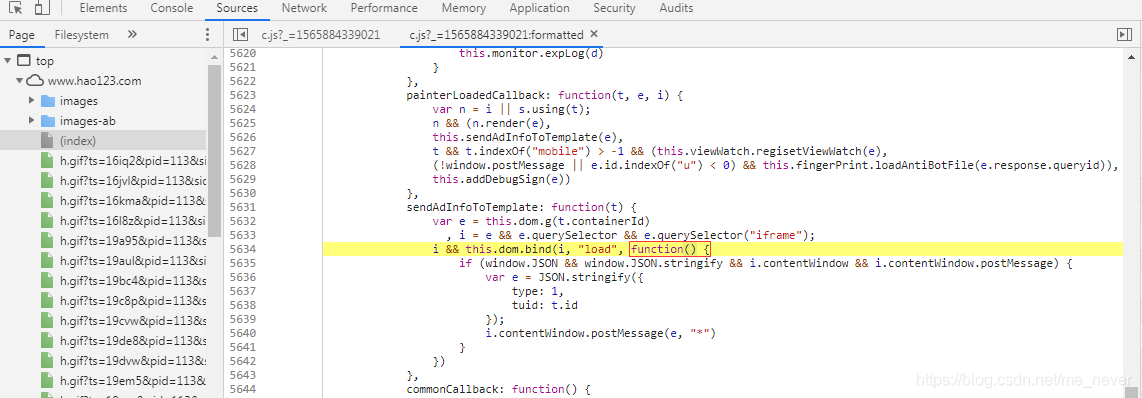The width and height of the screenshot is (1142, 398).
Task: Click file icon of h.gif?ts=16jvl
Action: tap(47, 180)
